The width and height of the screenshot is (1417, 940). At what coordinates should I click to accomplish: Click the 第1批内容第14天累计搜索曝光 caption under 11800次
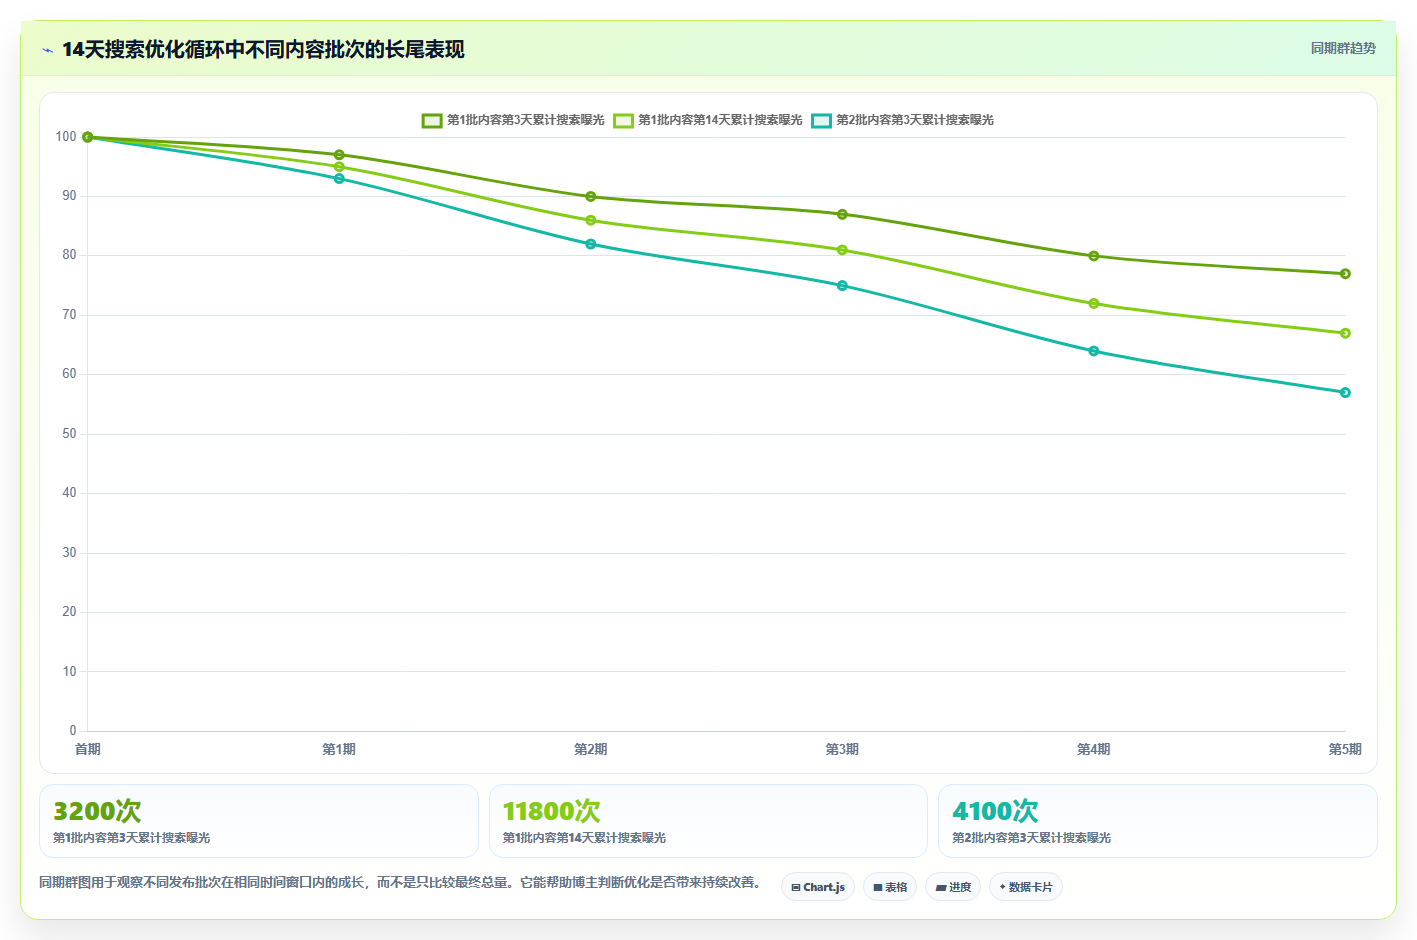pos(584,838)
